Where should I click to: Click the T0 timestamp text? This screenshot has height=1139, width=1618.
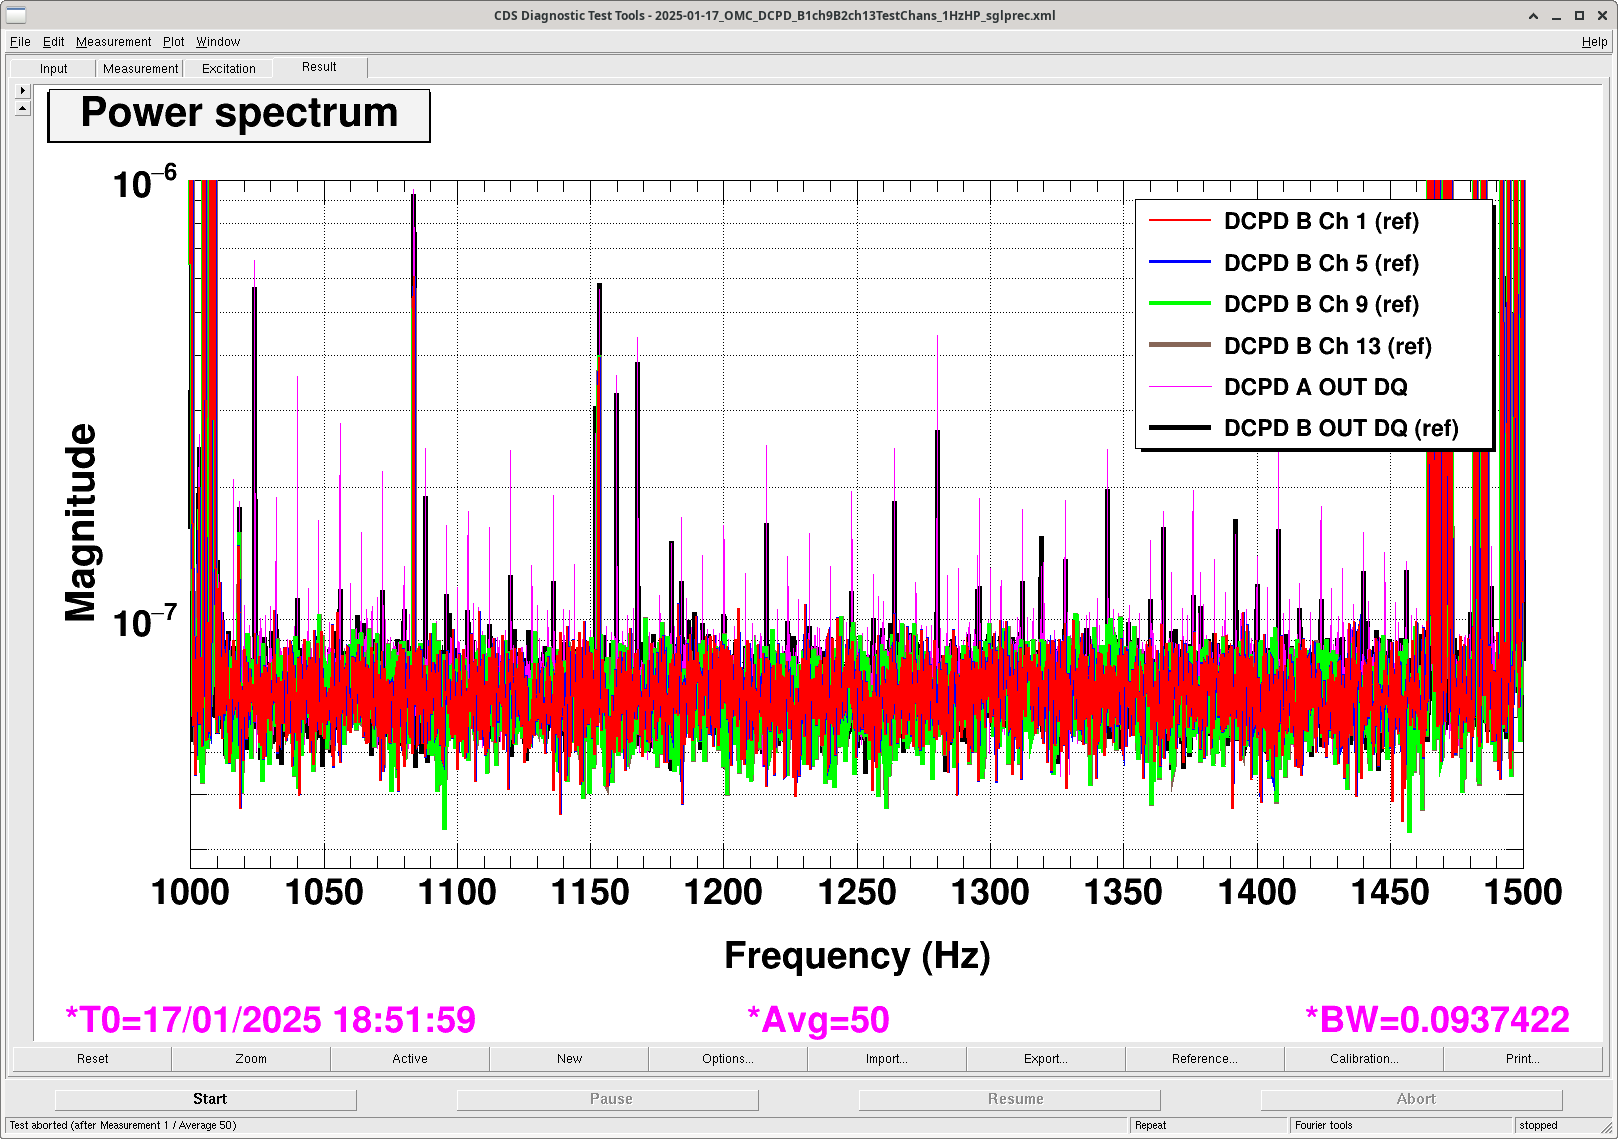tap(270, 1020)
